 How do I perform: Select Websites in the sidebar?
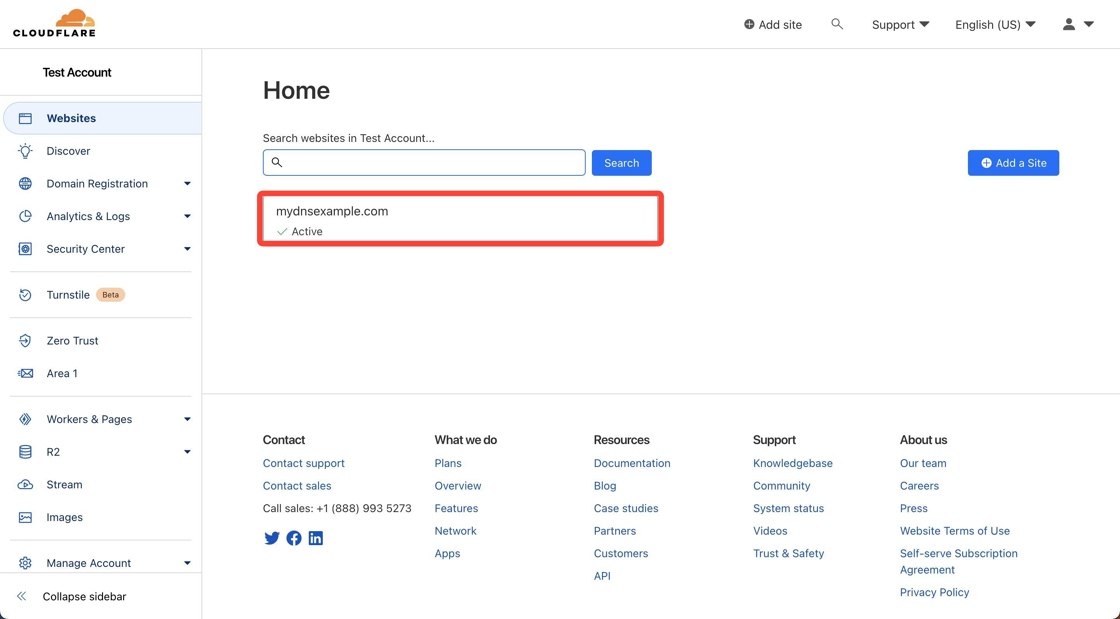(102, 119)
